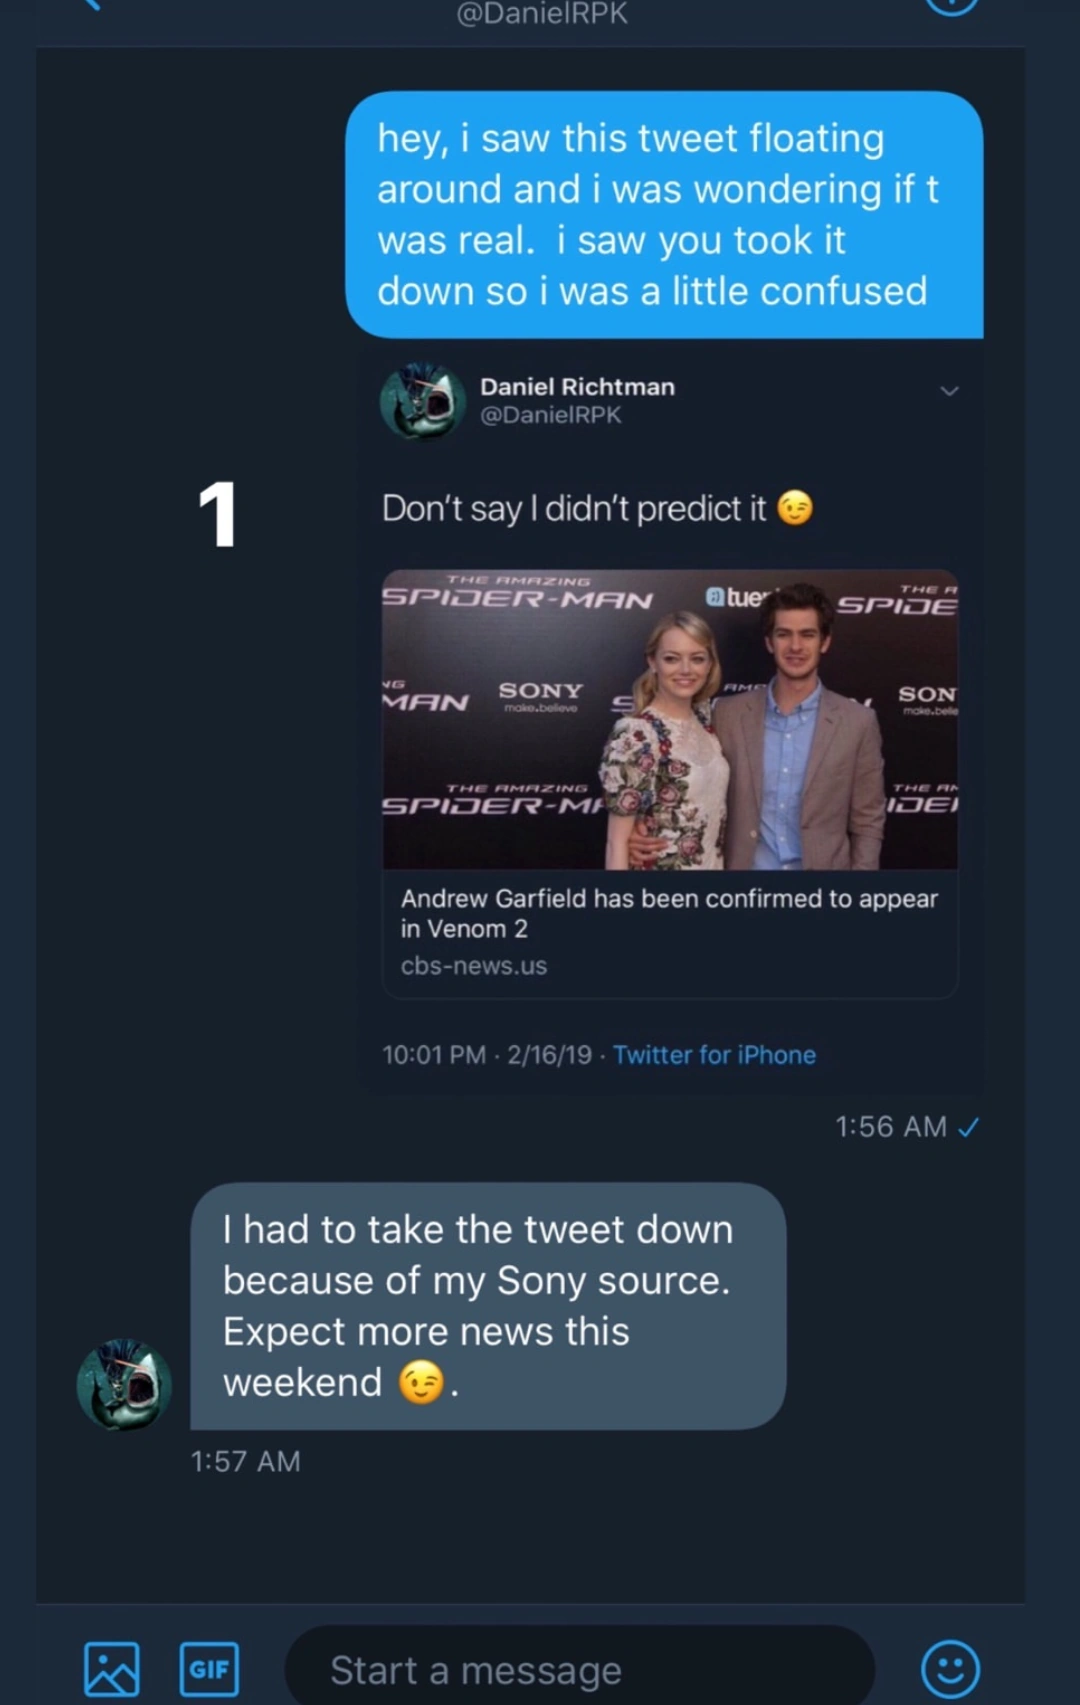Open conversation info icon at top right
Image resolution: width=1080 pixels, height=1705 pixels.
(x=950, y=6)
